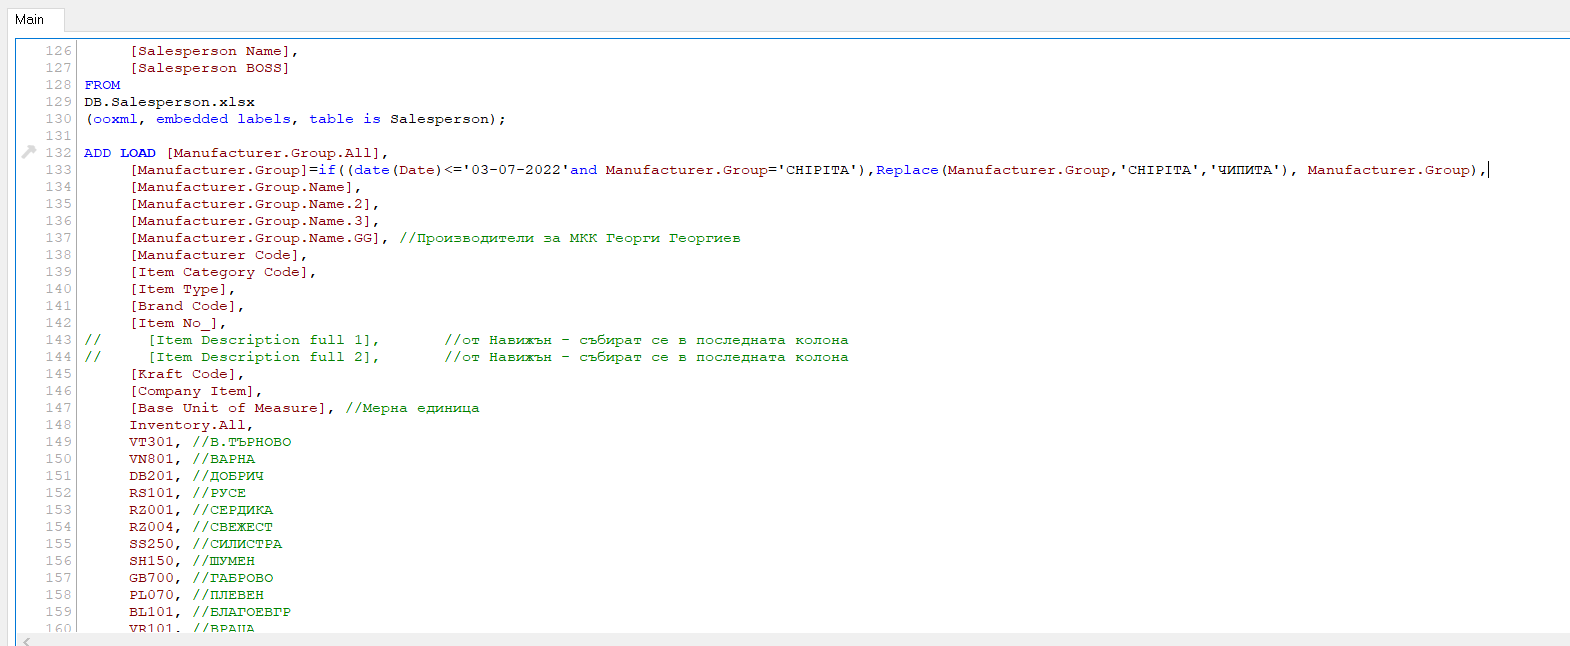The image size is (1570, 646).
Task: Click the Мерна единица comment
Action: (412, 408)
